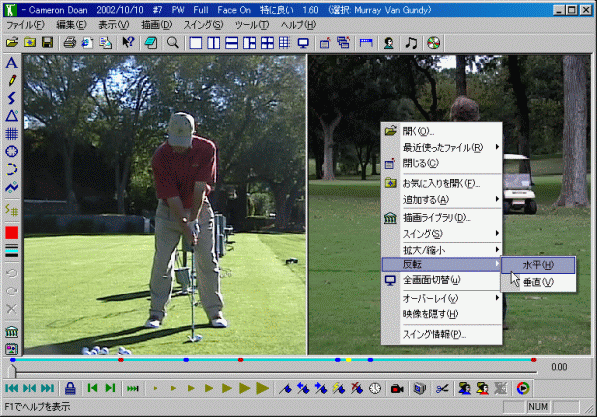Open the 編集(E) menu
The image size is (597, 417).
[x=71, y=25]
